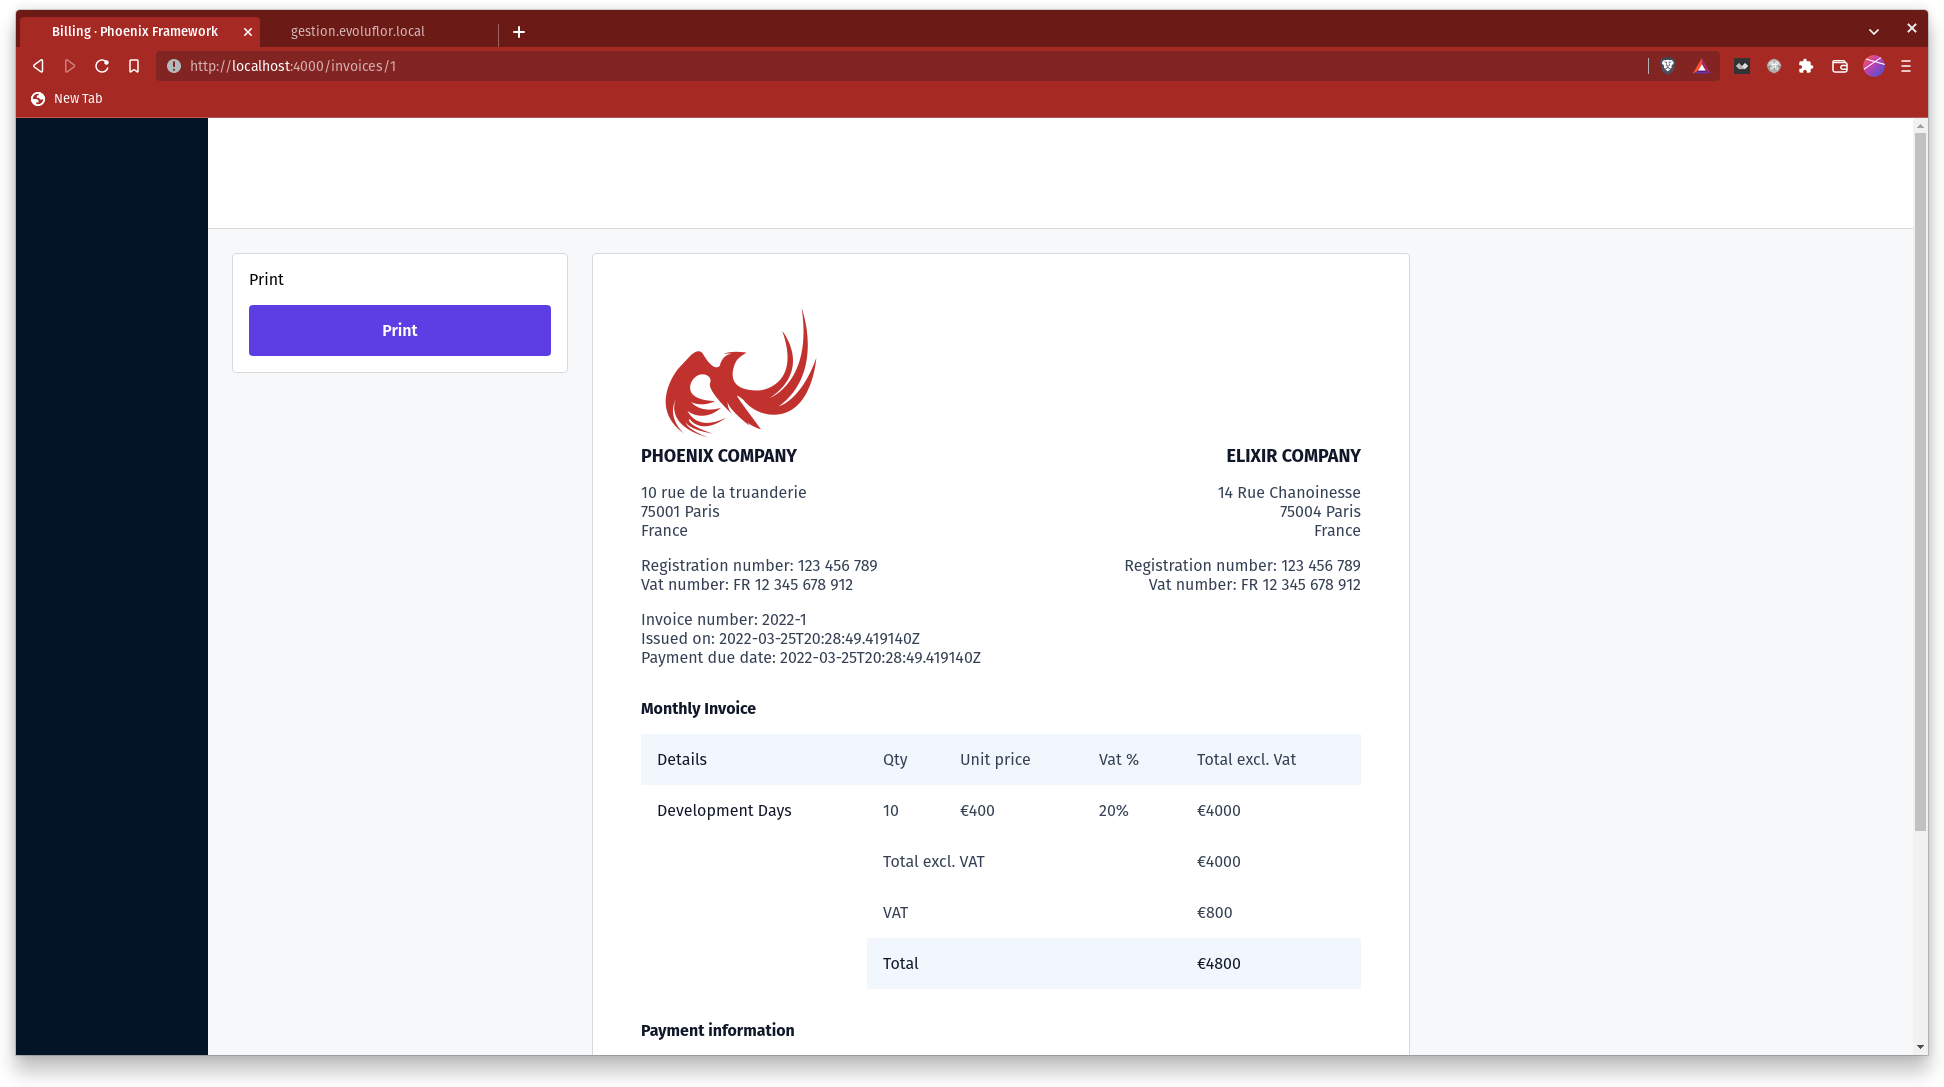Open the hamburger main menu
The width and height of the screenshot is (1944, 1087).
(1906, 66)
